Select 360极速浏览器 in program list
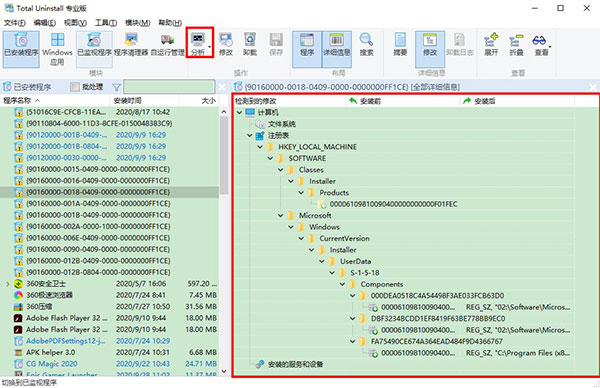Screen dimensions: 600x388 coord(109,295)
